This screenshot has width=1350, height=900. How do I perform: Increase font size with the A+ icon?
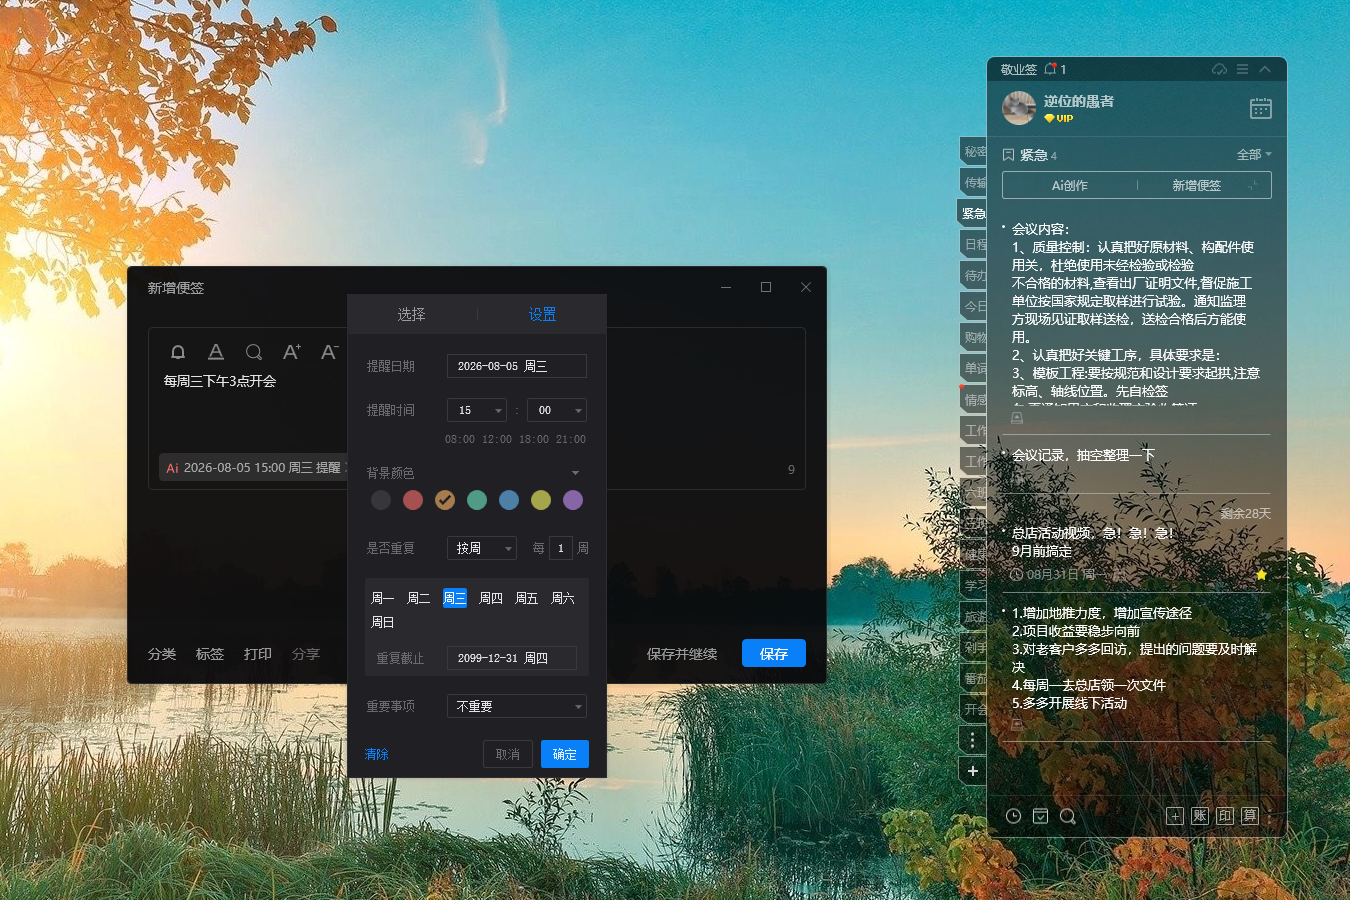291,352
